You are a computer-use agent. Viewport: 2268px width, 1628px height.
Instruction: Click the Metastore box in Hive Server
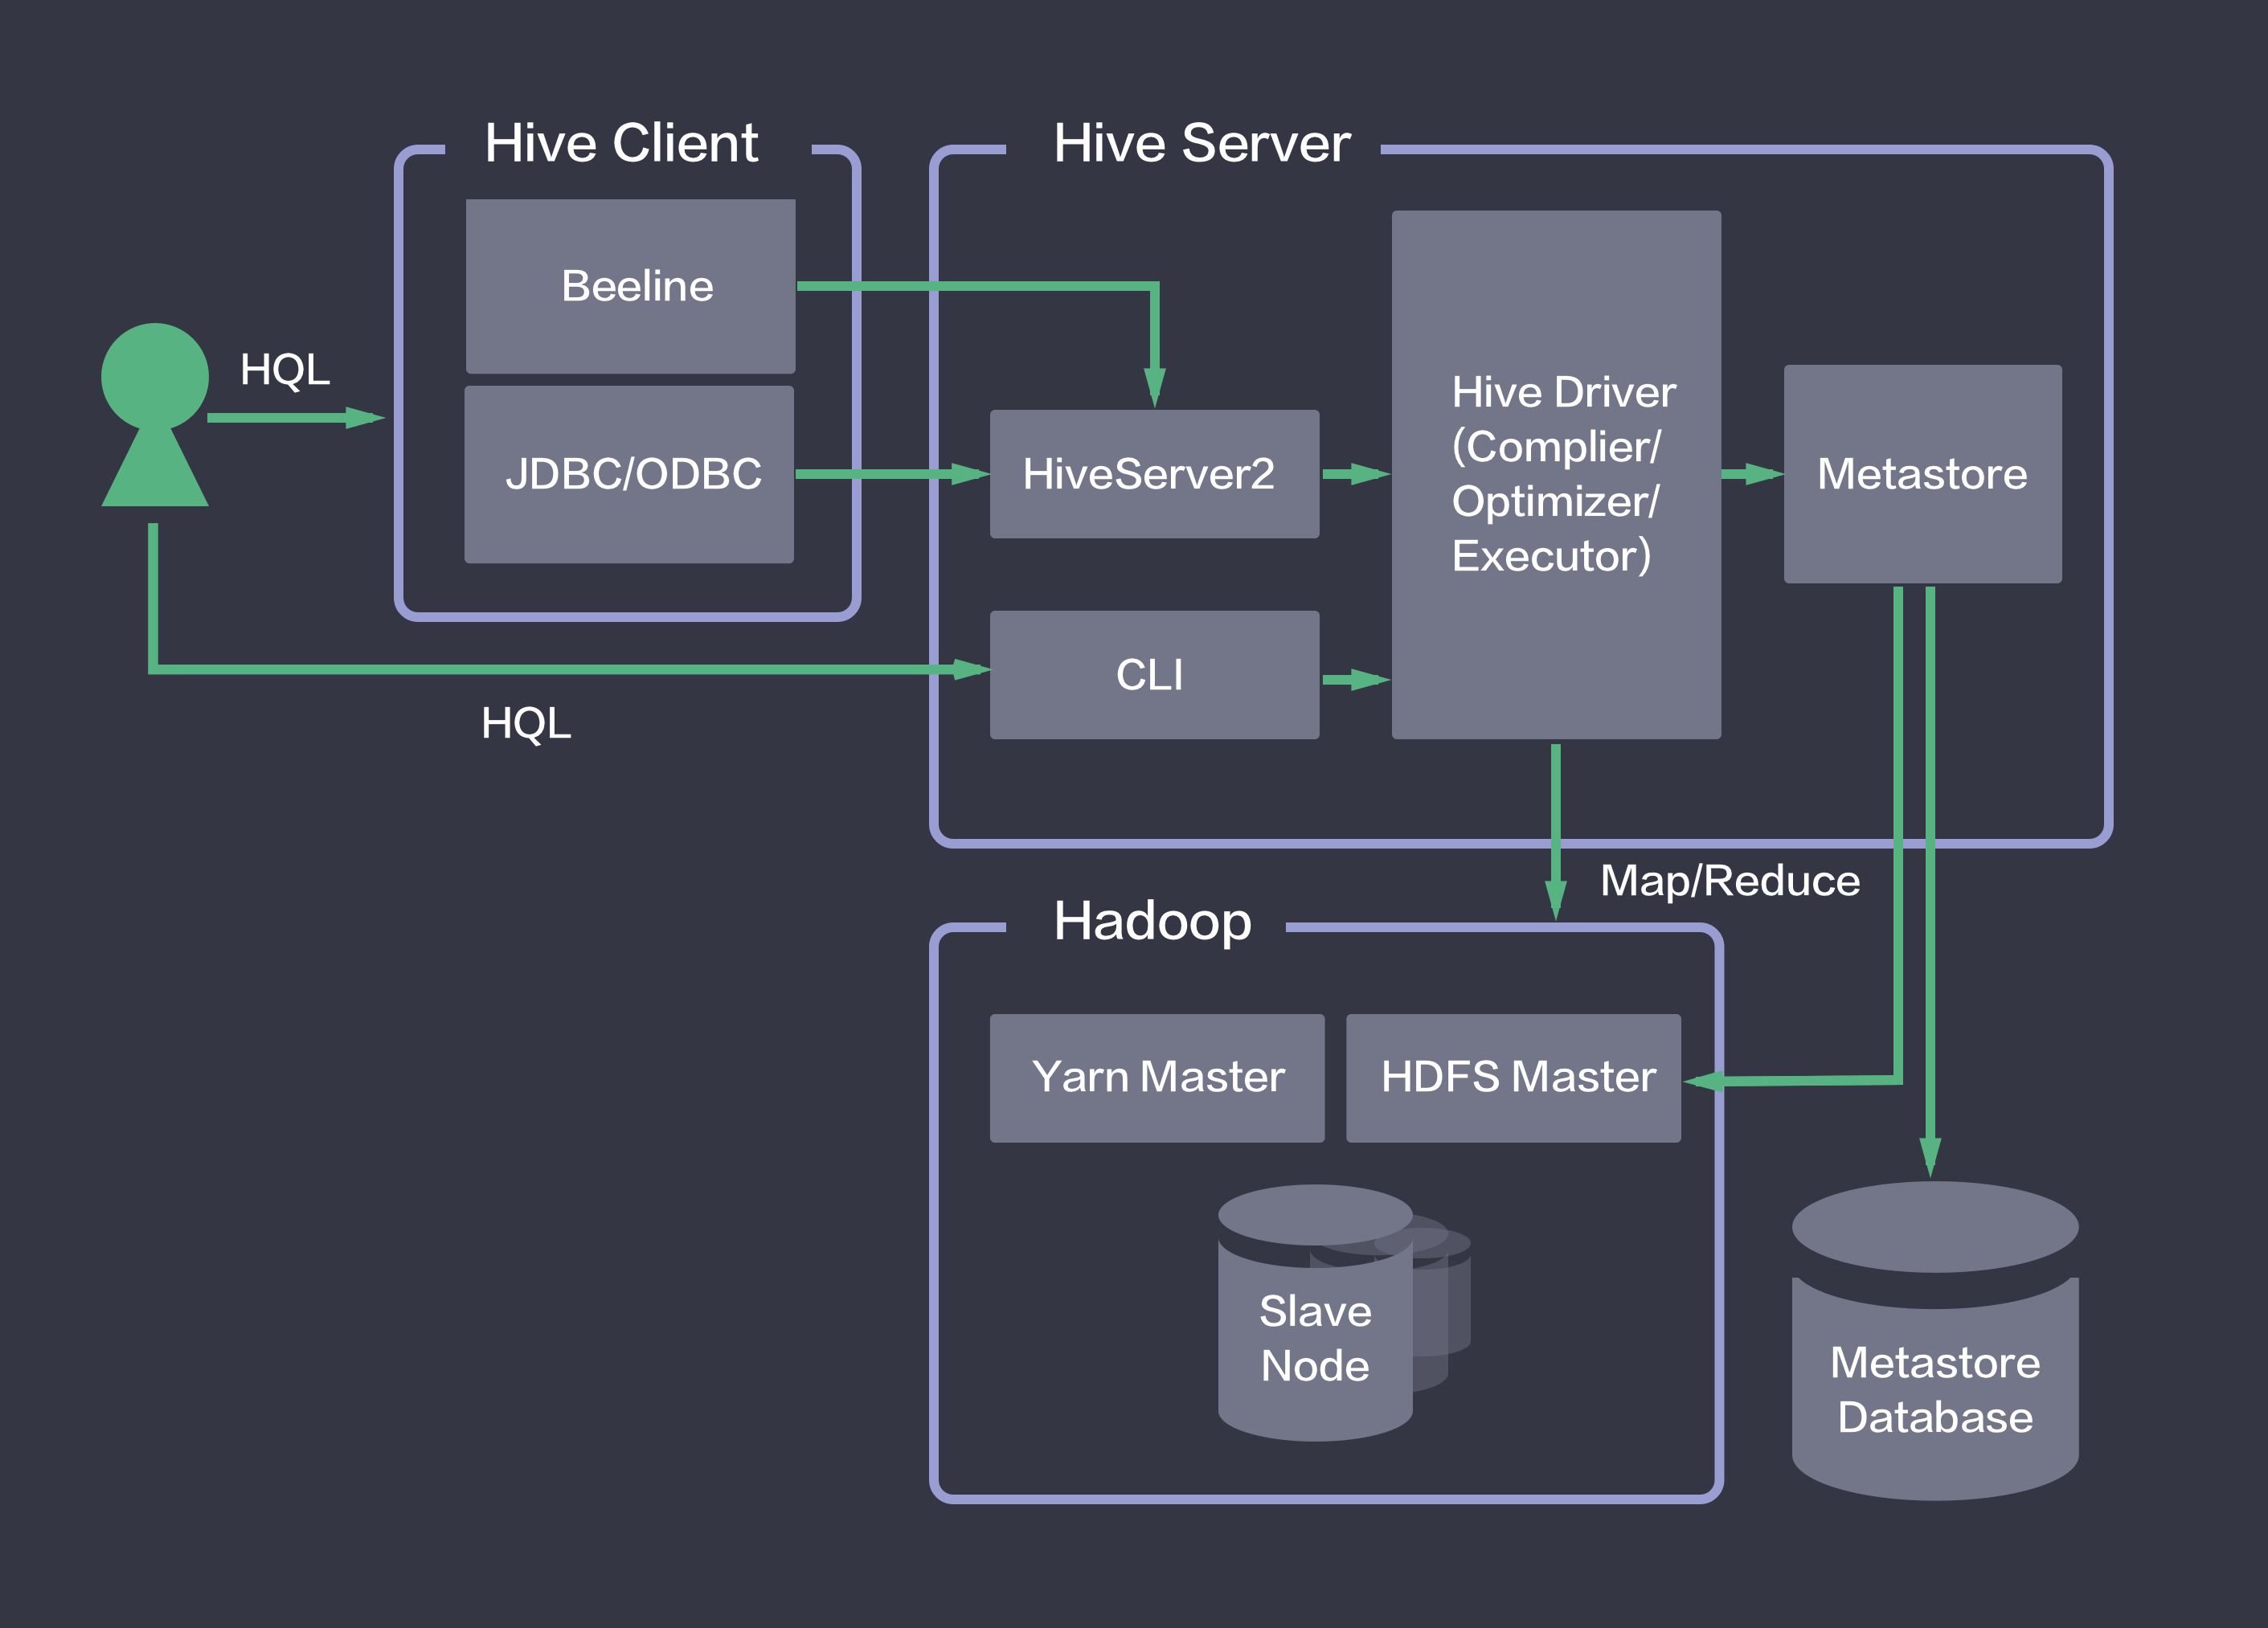click(x=1922, y=474)
